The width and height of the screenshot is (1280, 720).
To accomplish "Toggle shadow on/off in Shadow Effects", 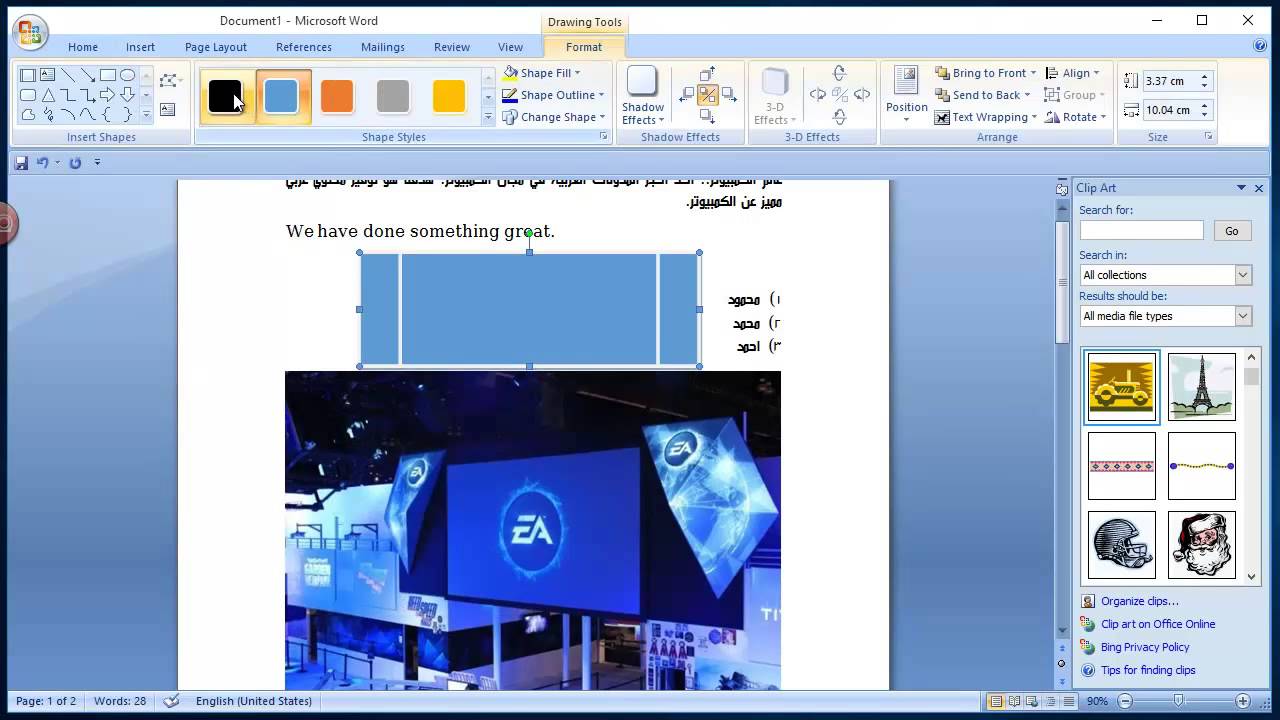I will (x=708, y=95).
